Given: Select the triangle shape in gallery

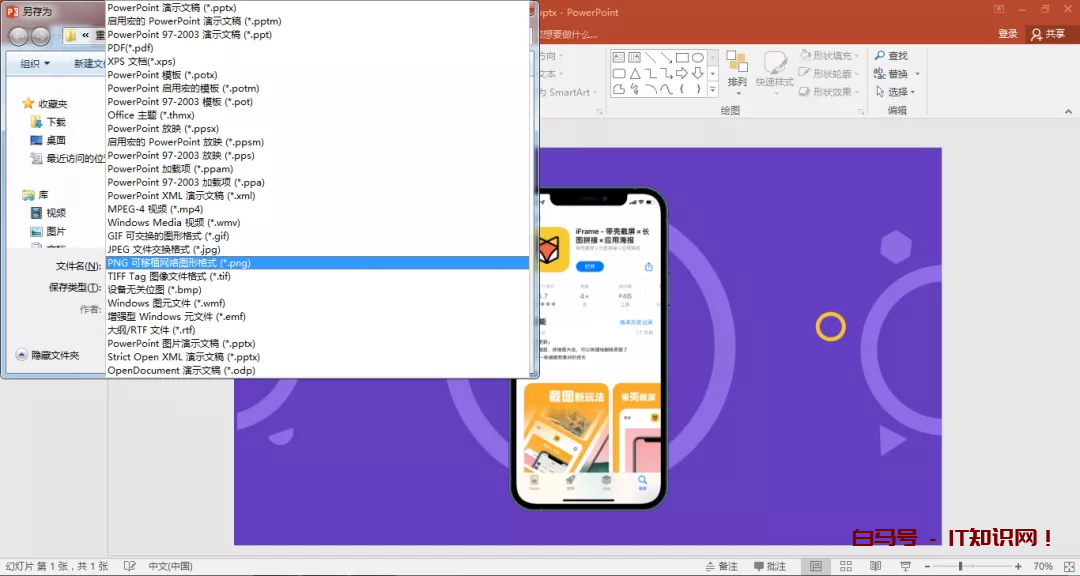Looking at the screenshot, I should tap(634, 74).
